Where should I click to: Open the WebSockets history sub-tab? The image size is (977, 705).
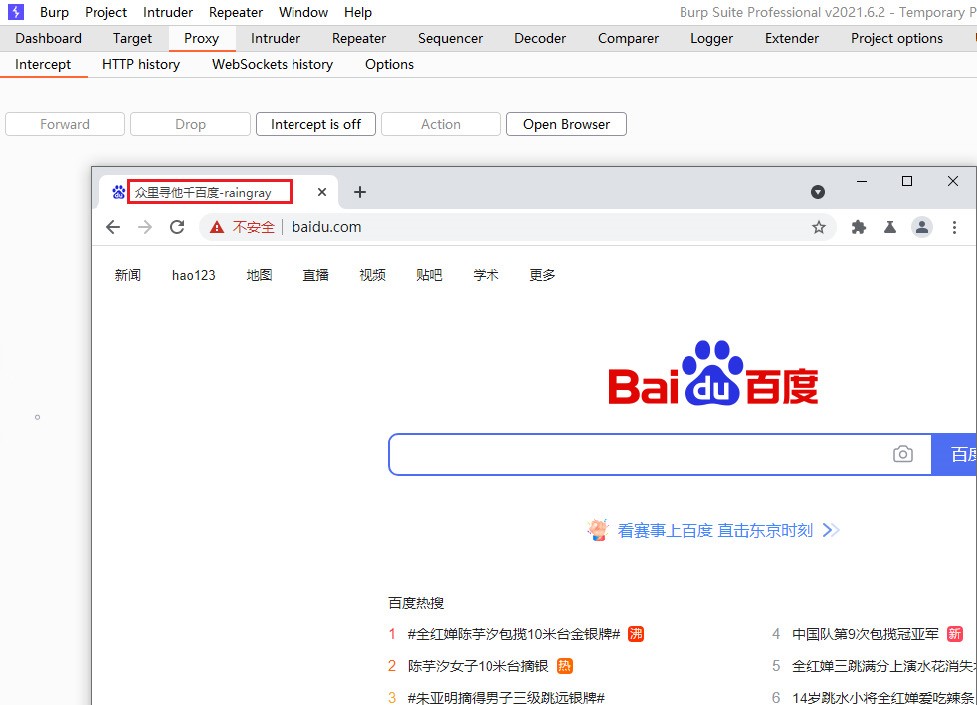(272, 64)
